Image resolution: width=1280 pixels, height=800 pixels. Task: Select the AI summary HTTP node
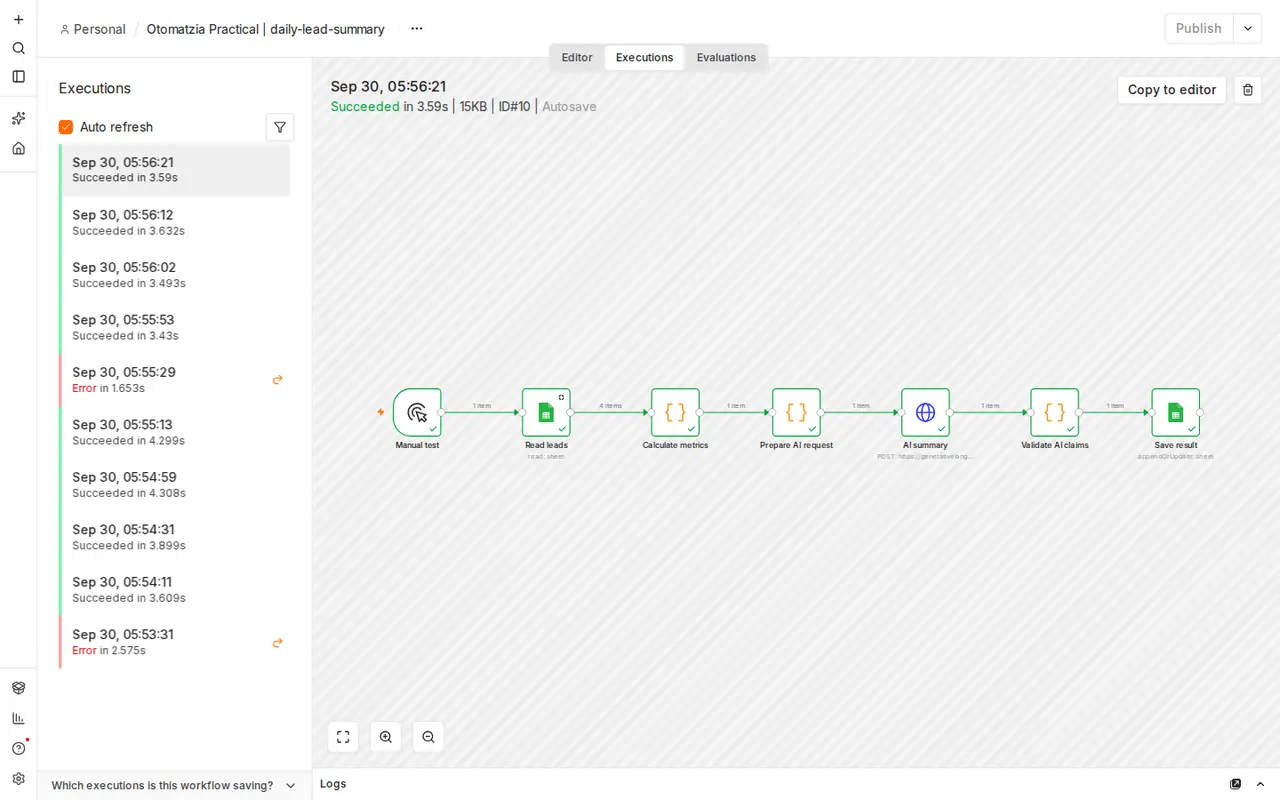click(925, 412)
